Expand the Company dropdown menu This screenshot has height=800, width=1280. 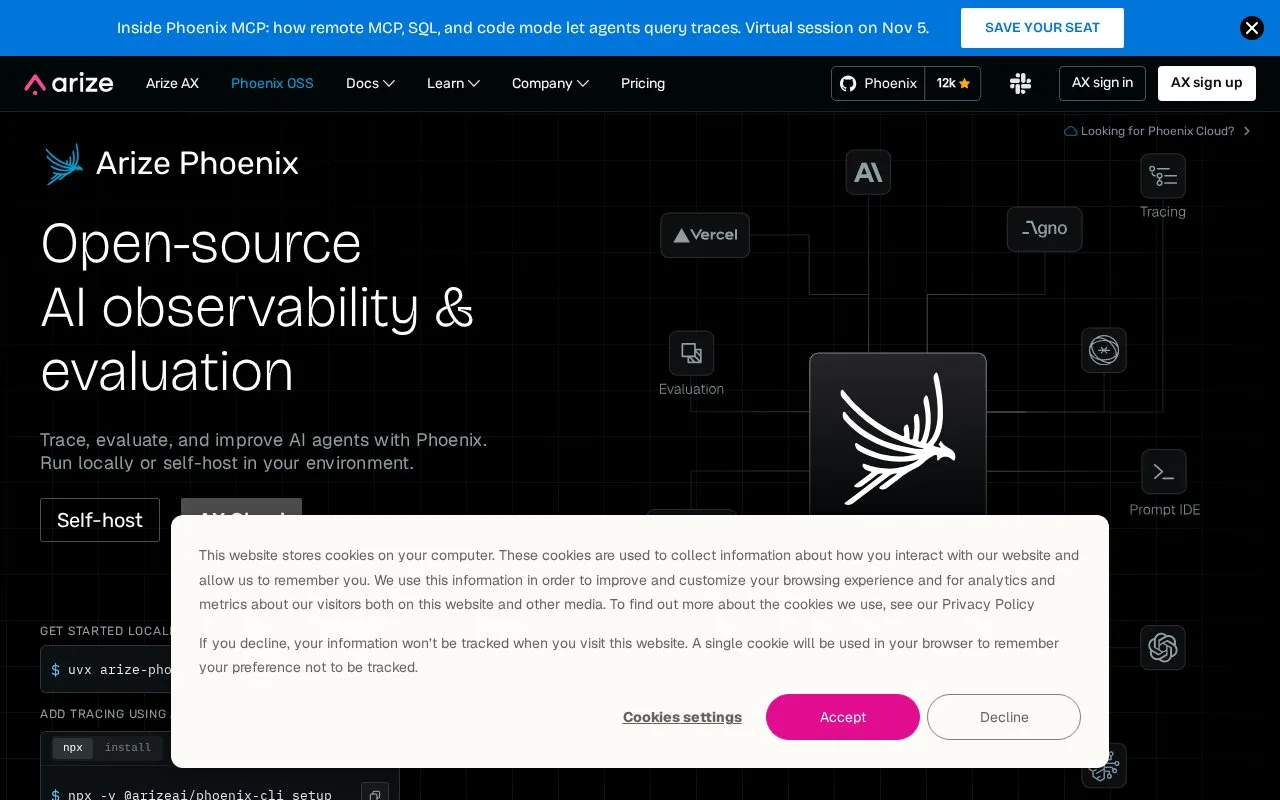[x=550, y=83]
